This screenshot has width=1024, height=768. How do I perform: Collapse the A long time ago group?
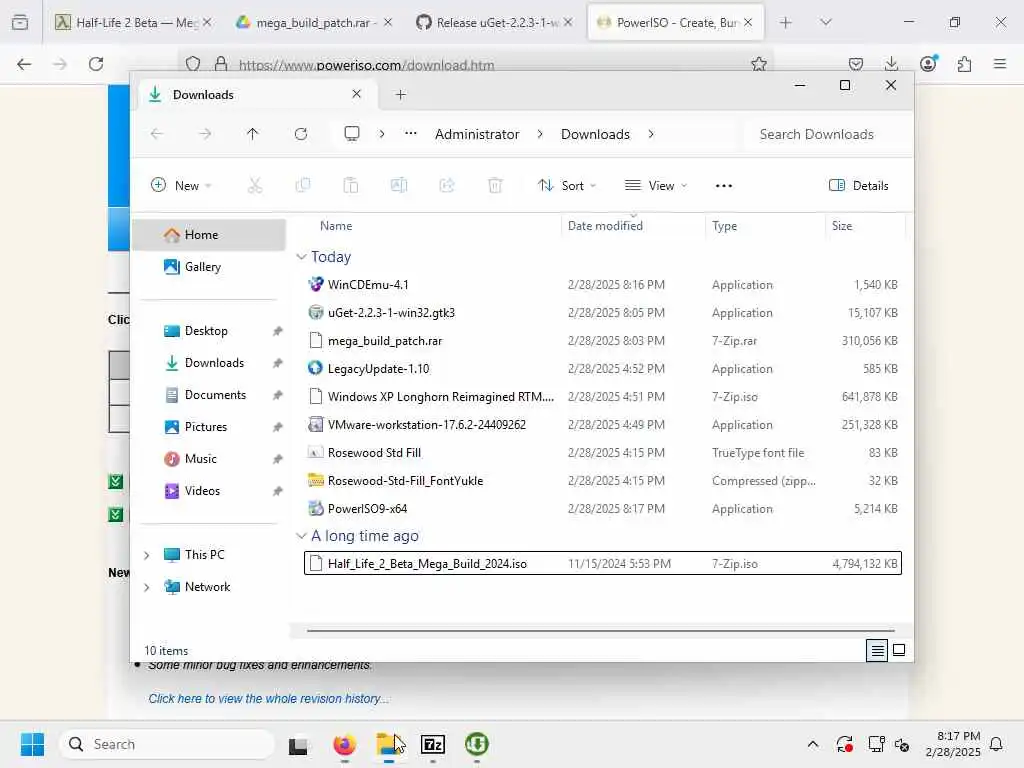(x=301, y=536)
